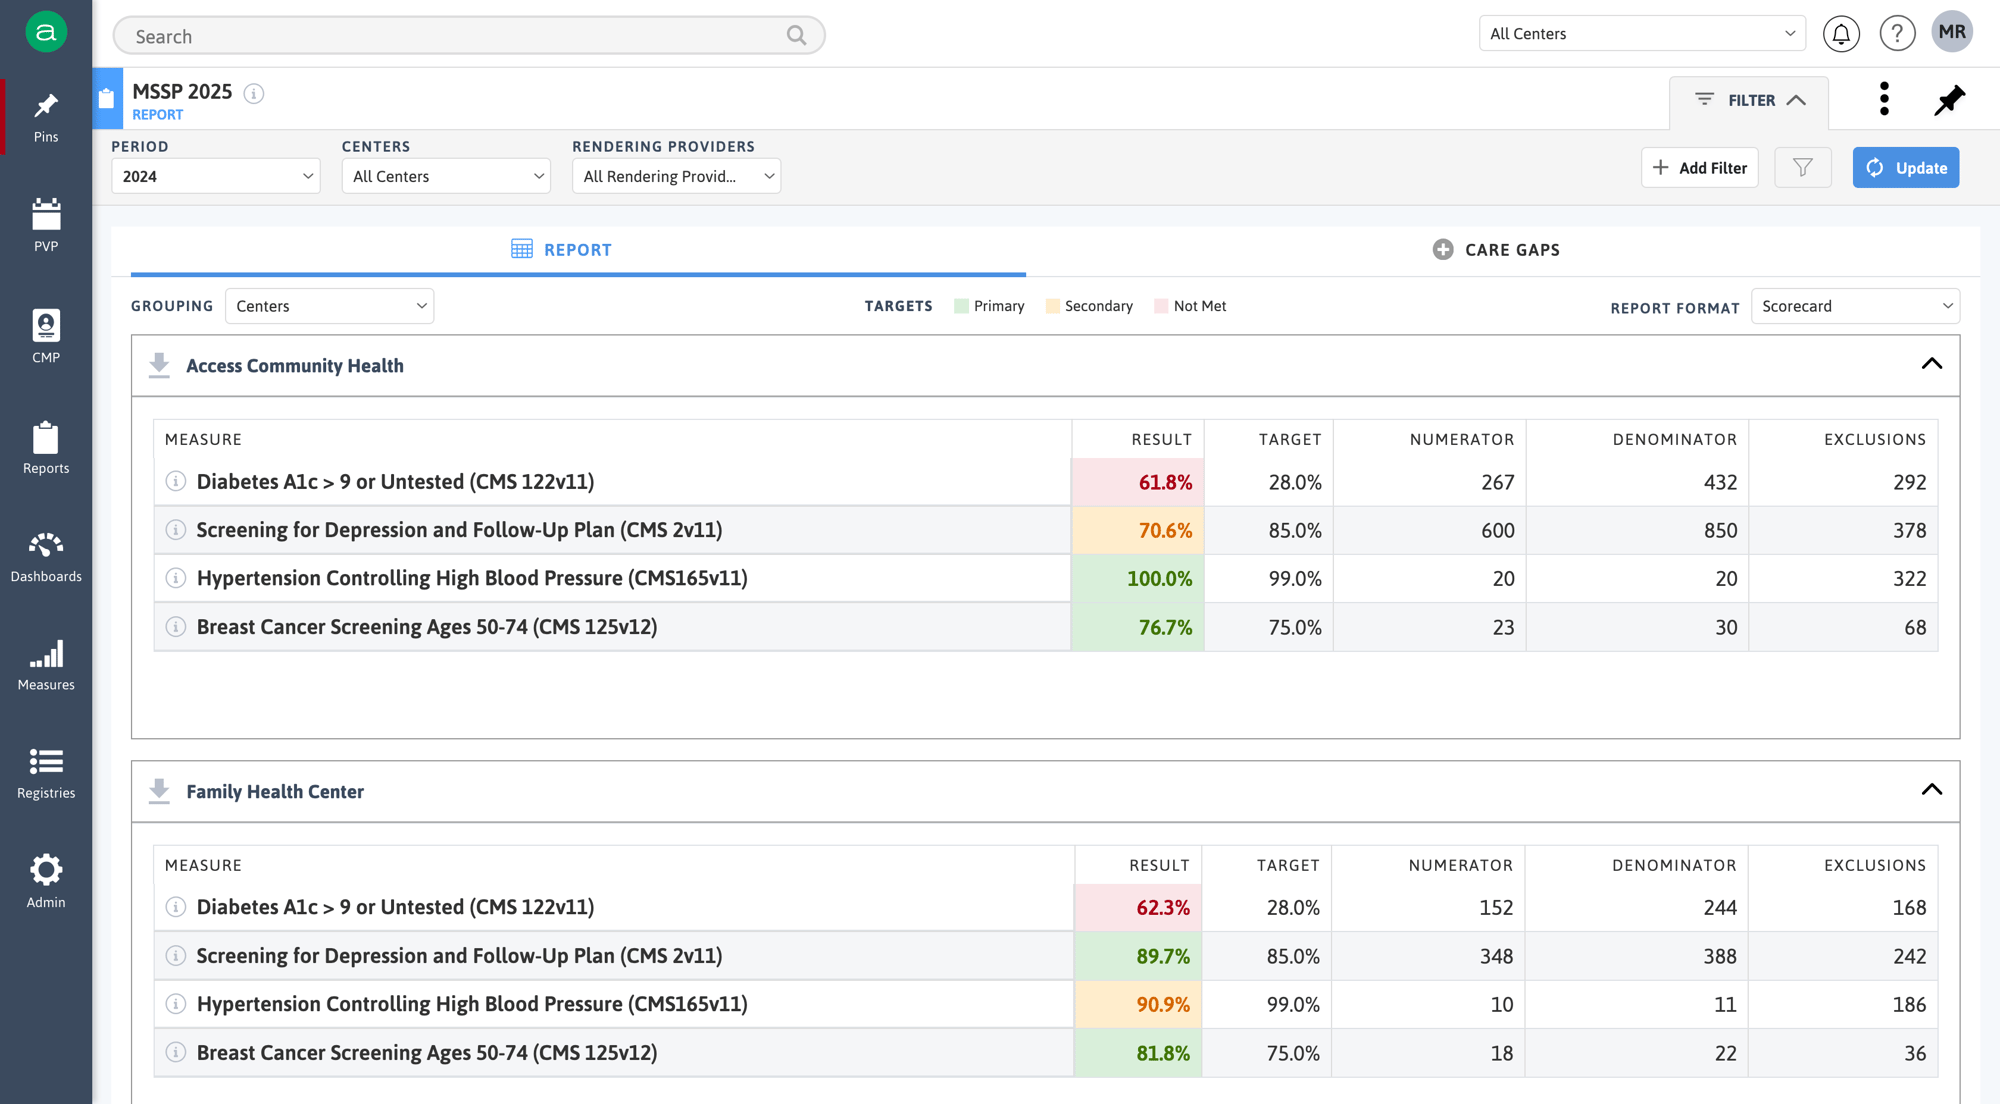This screenshot has width=2000, height=1104.
Task: Click the Not Met legend swatch
Action: coord(1161,306)
